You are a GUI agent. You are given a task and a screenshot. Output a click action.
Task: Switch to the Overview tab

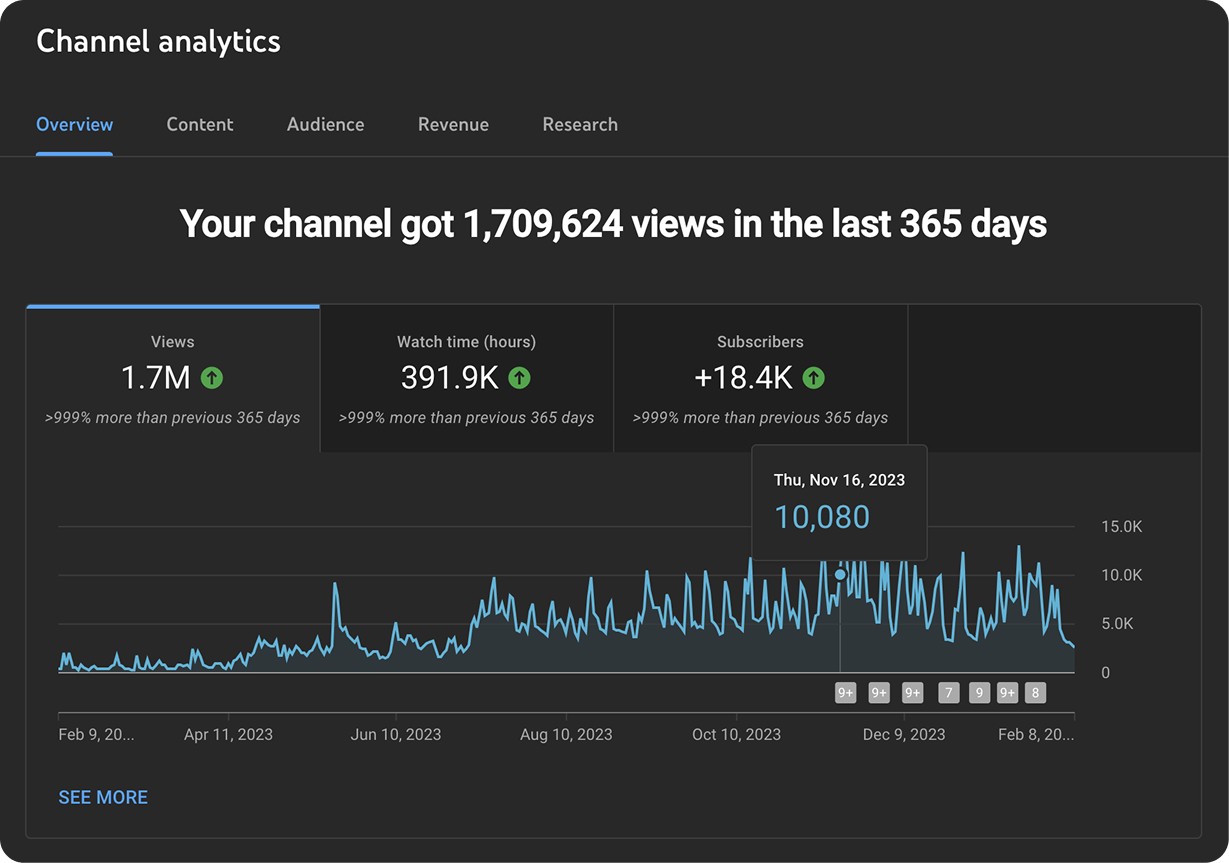[75, 125]
